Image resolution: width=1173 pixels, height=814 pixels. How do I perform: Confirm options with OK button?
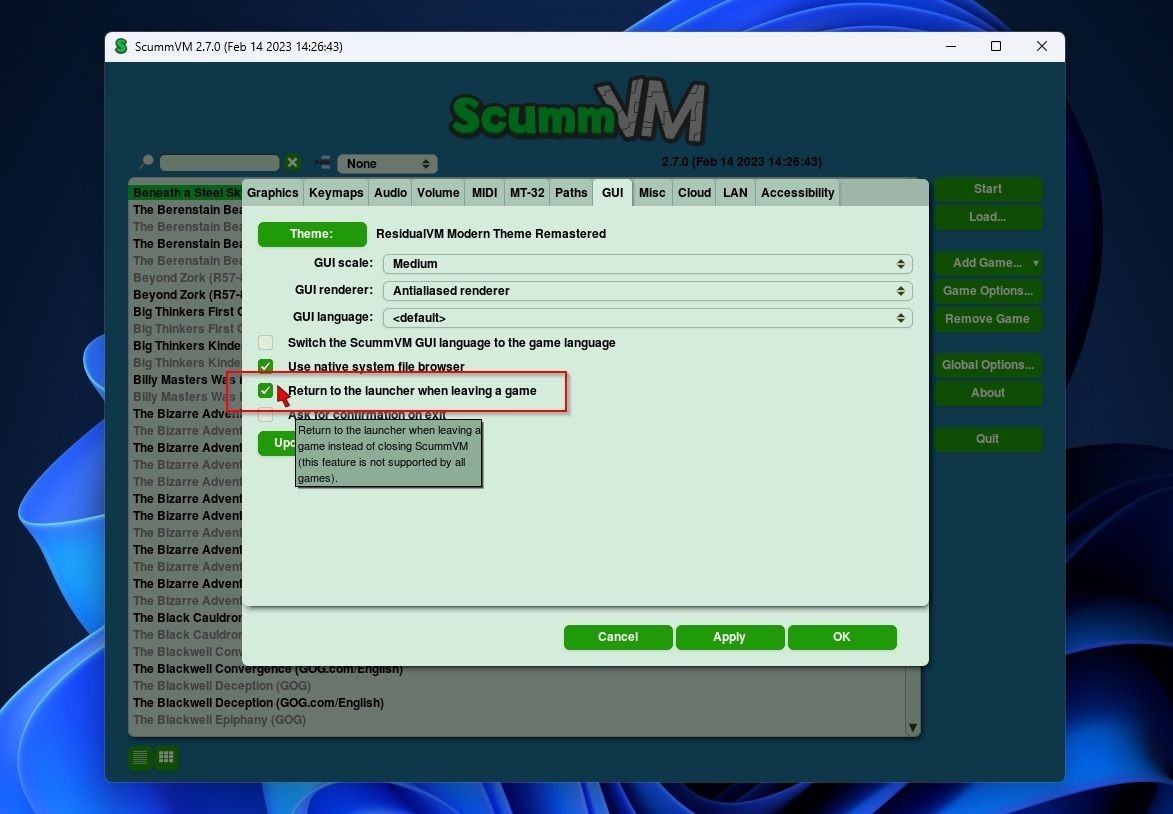click(x=842, y=637)
